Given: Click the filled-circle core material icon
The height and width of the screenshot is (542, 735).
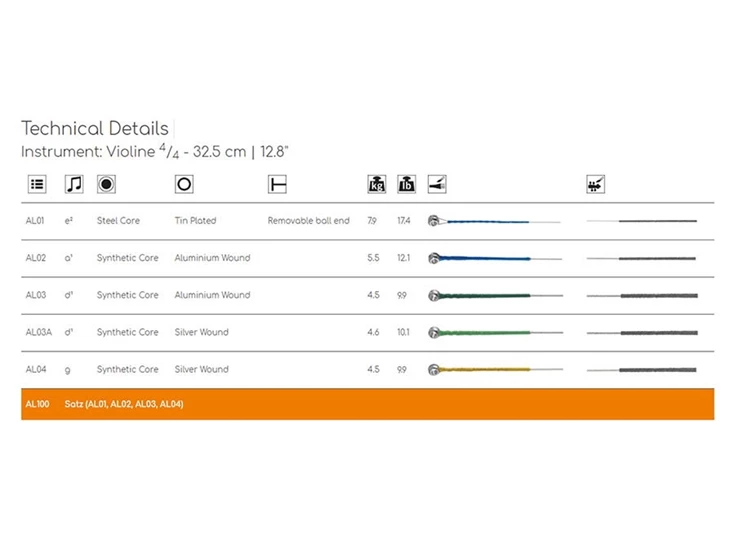Looking at the screenshot, I should coord(105,184).
